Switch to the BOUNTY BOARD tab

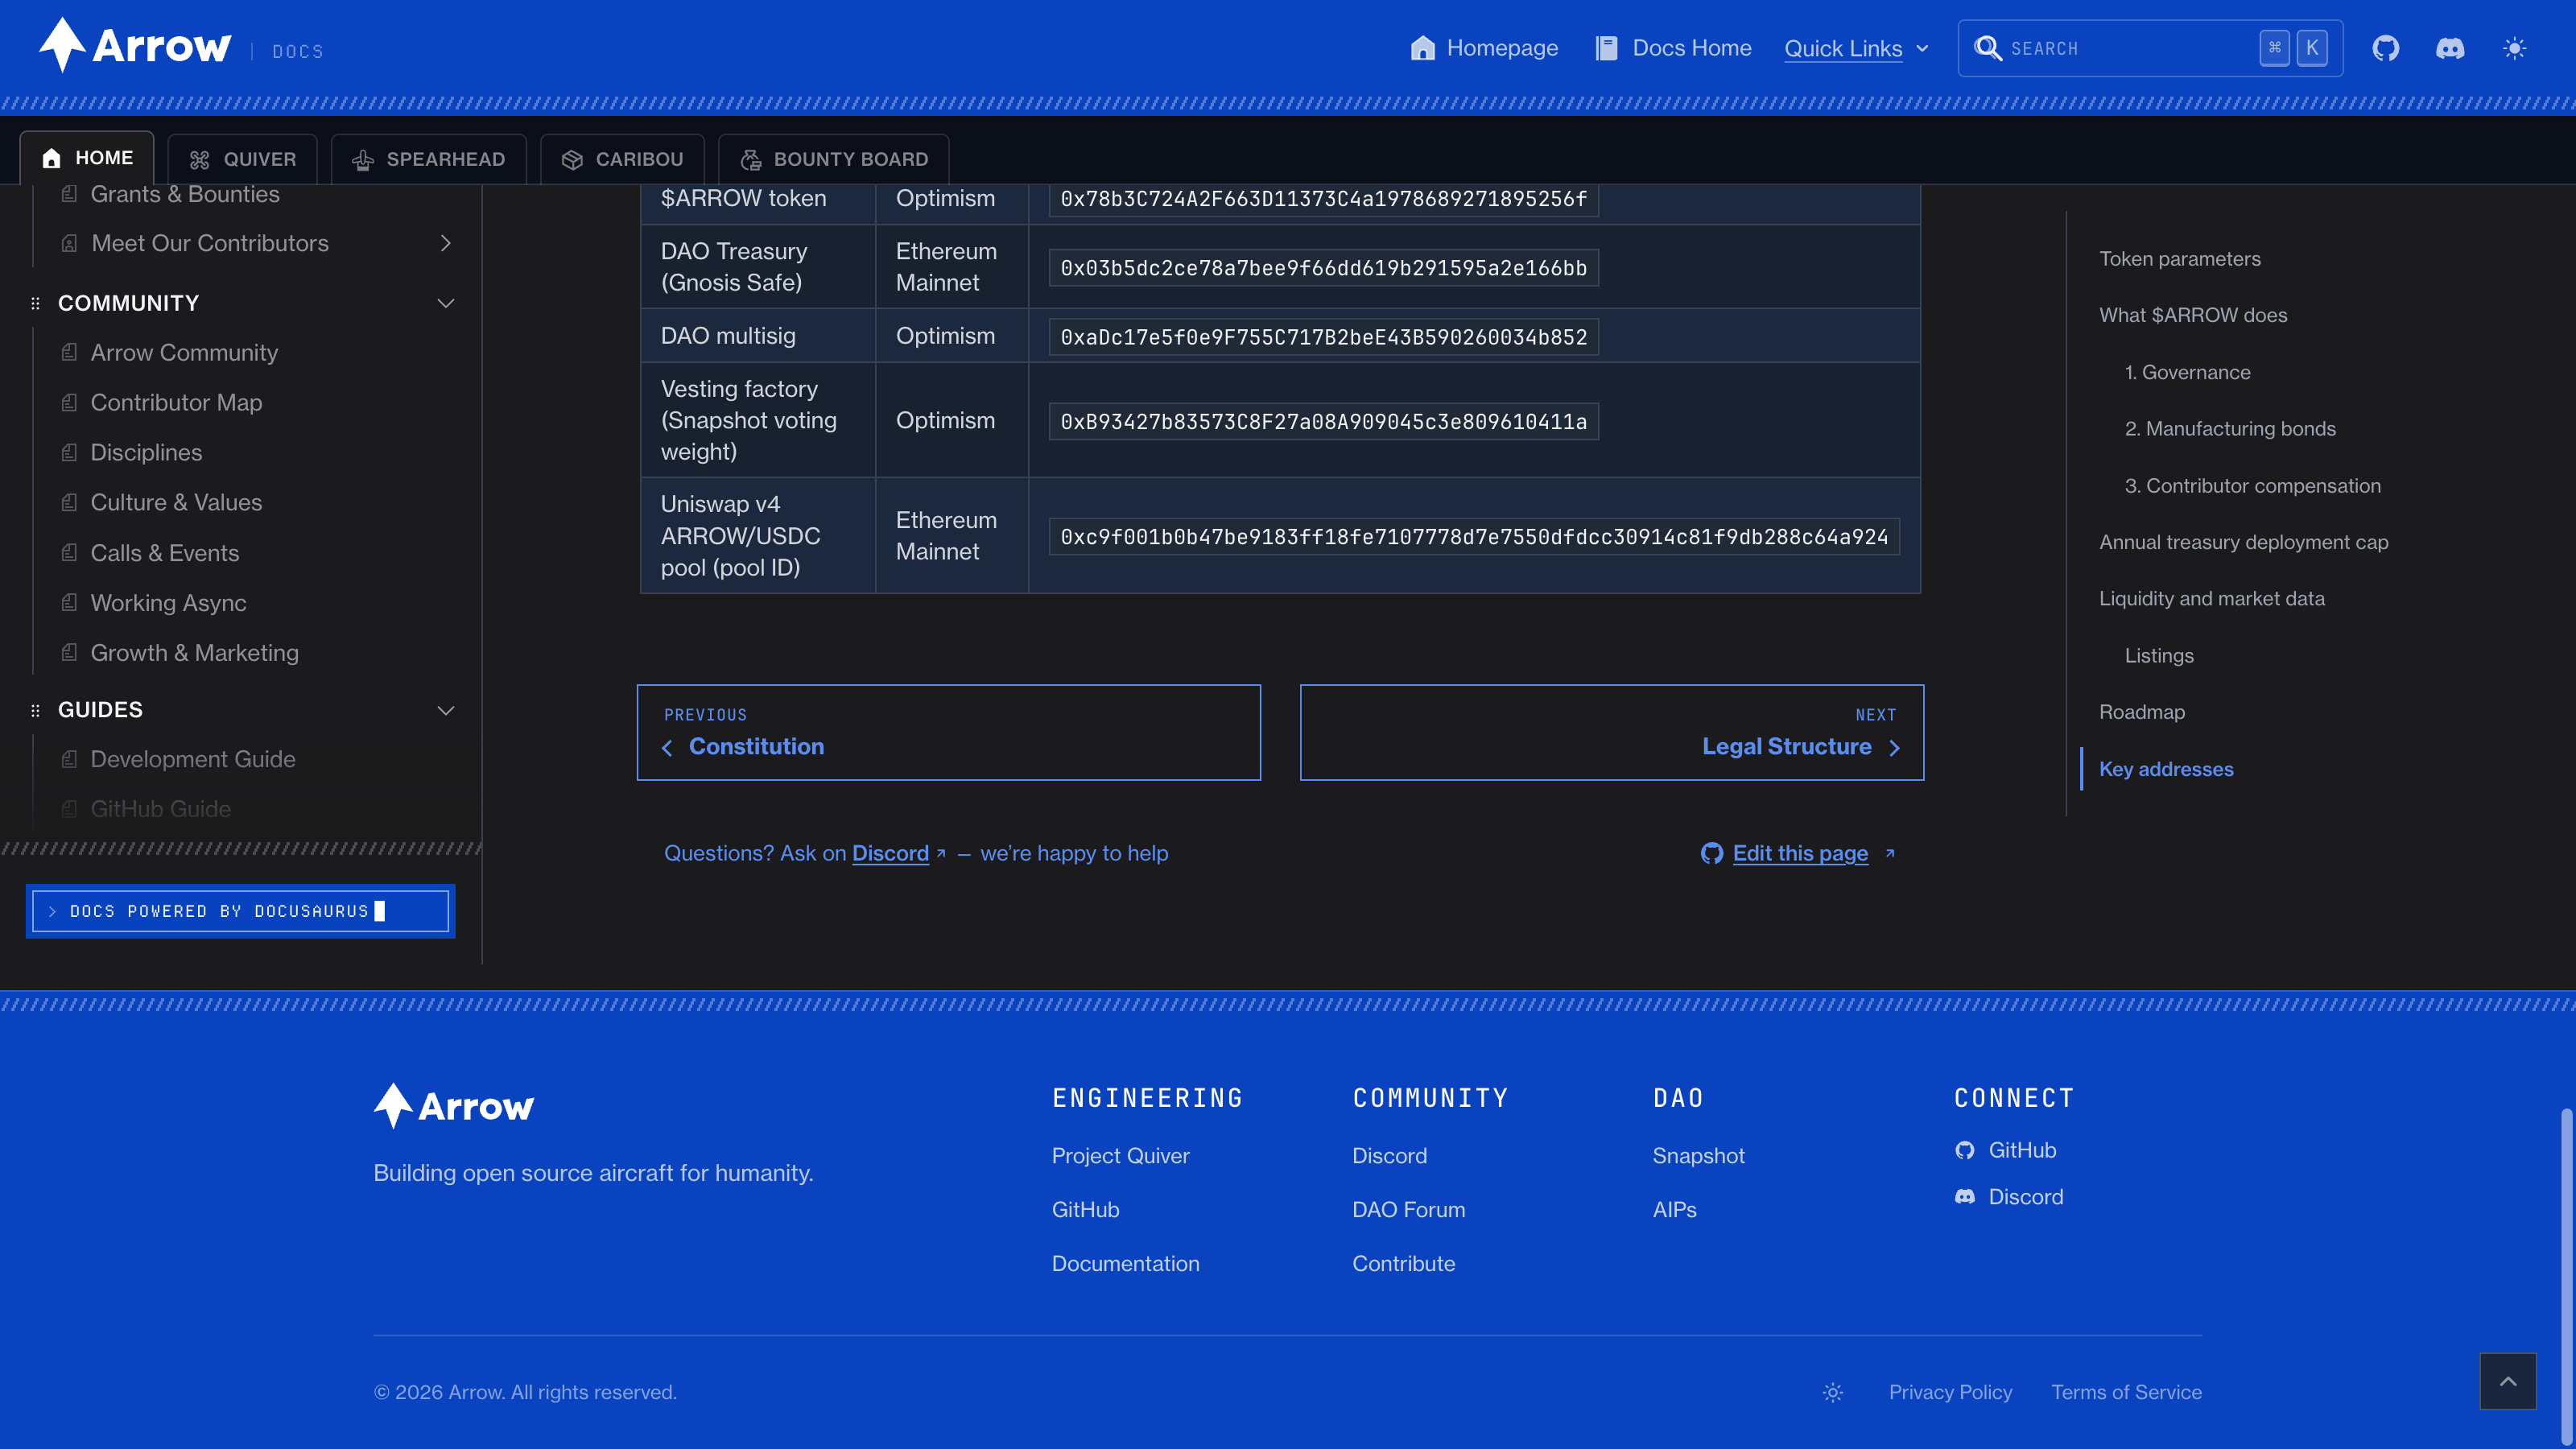(834, 159)
